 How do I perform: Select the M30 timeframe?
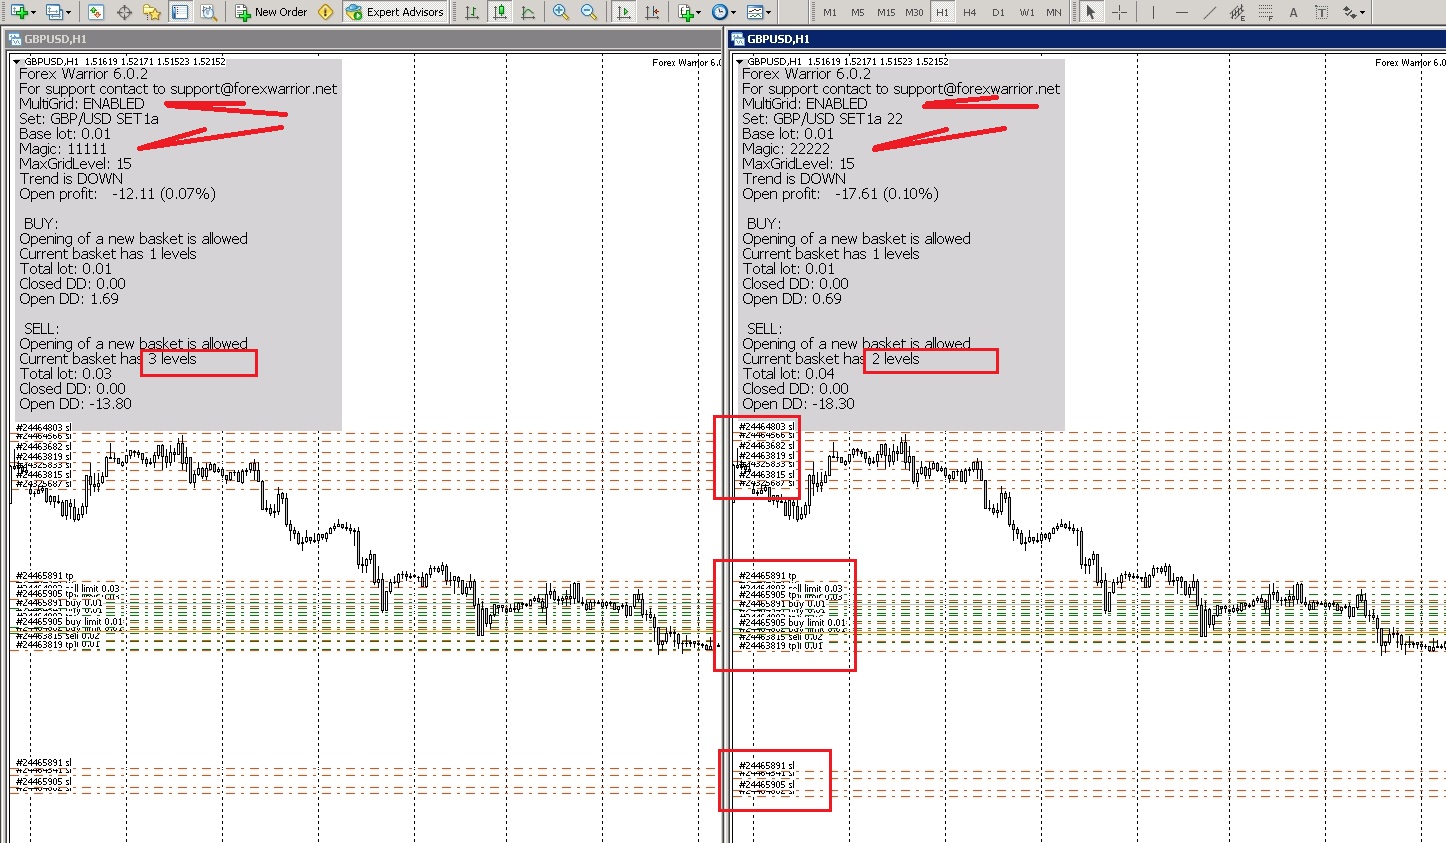pos(914,12)
